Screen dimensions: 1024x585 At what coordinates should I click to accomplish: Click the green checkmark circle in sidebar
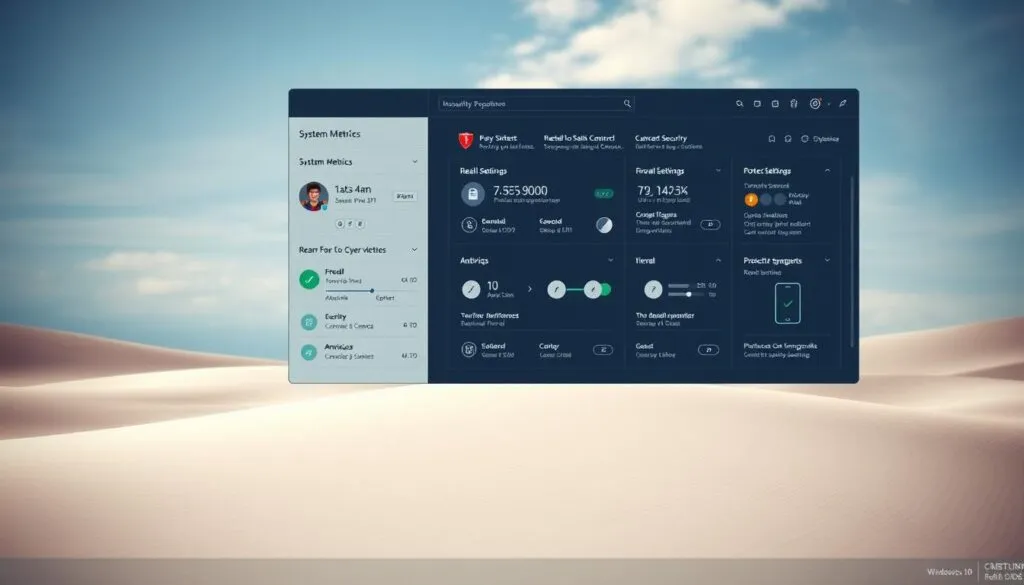(310, 280)
